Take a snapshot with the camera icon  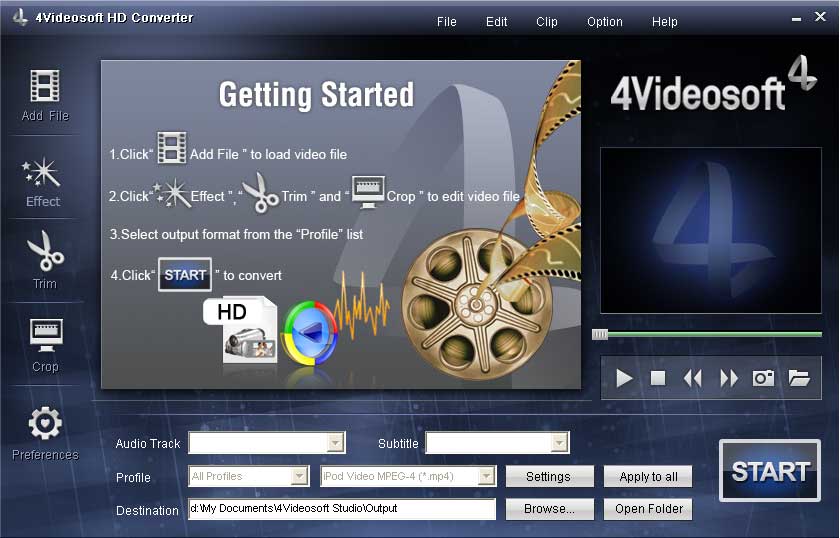(x=763, y=378)
